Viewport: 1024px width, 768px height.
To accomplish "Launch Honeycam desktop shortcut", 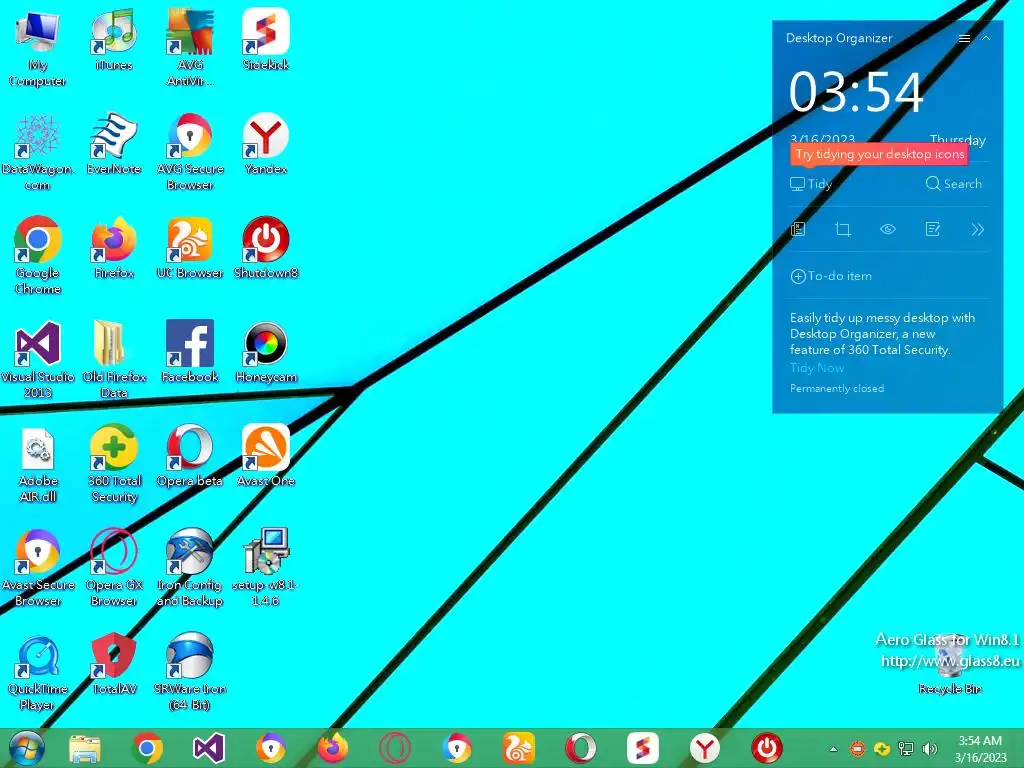I will (x=266, y=351).
